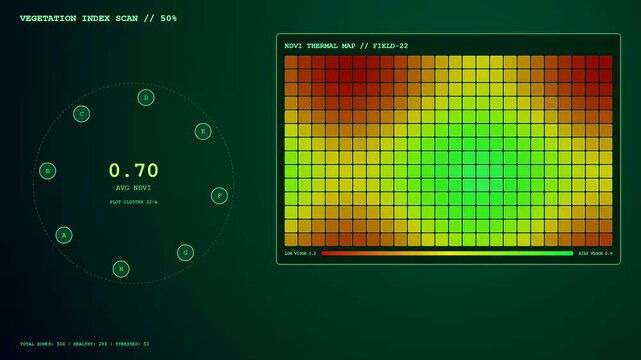Select plot node B on the ring
641x360 pixels.
(47, 171)
